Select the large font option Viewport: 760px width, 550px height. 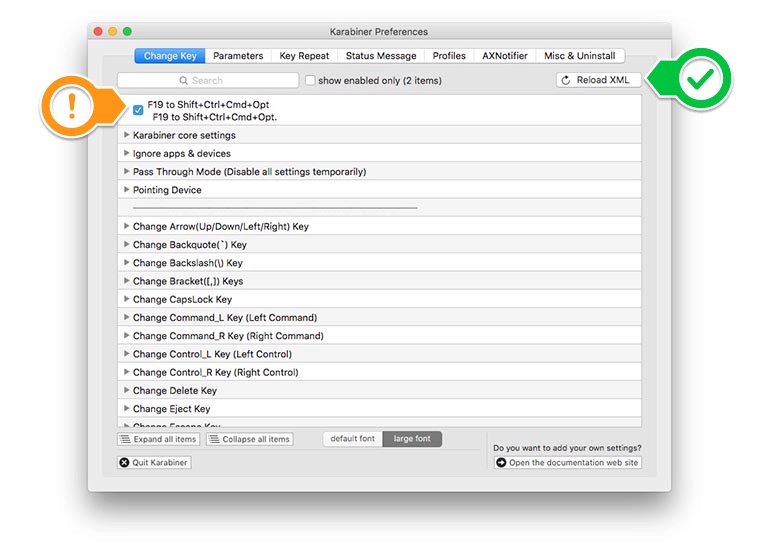pyautogui.click(x=412, y=439)
